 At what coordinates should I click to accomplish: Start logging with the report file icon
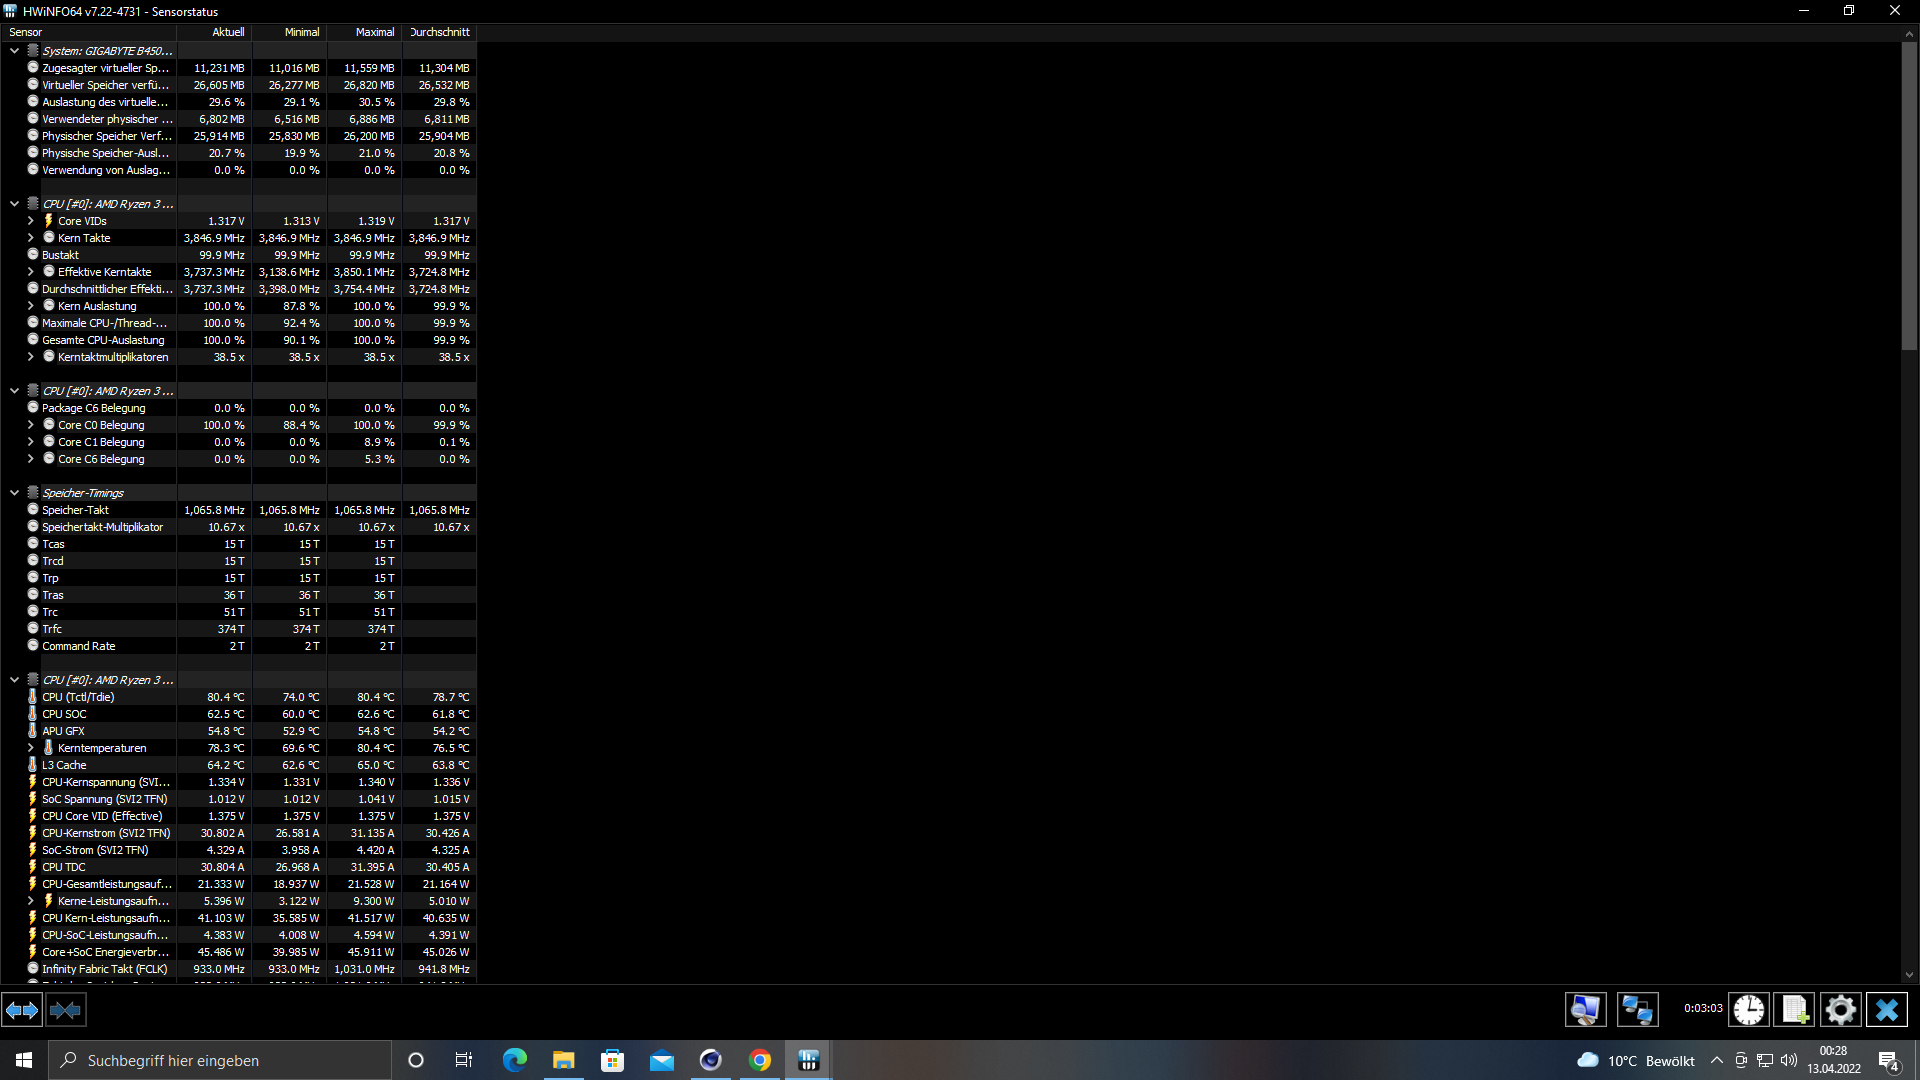tap(1795, 1010)
